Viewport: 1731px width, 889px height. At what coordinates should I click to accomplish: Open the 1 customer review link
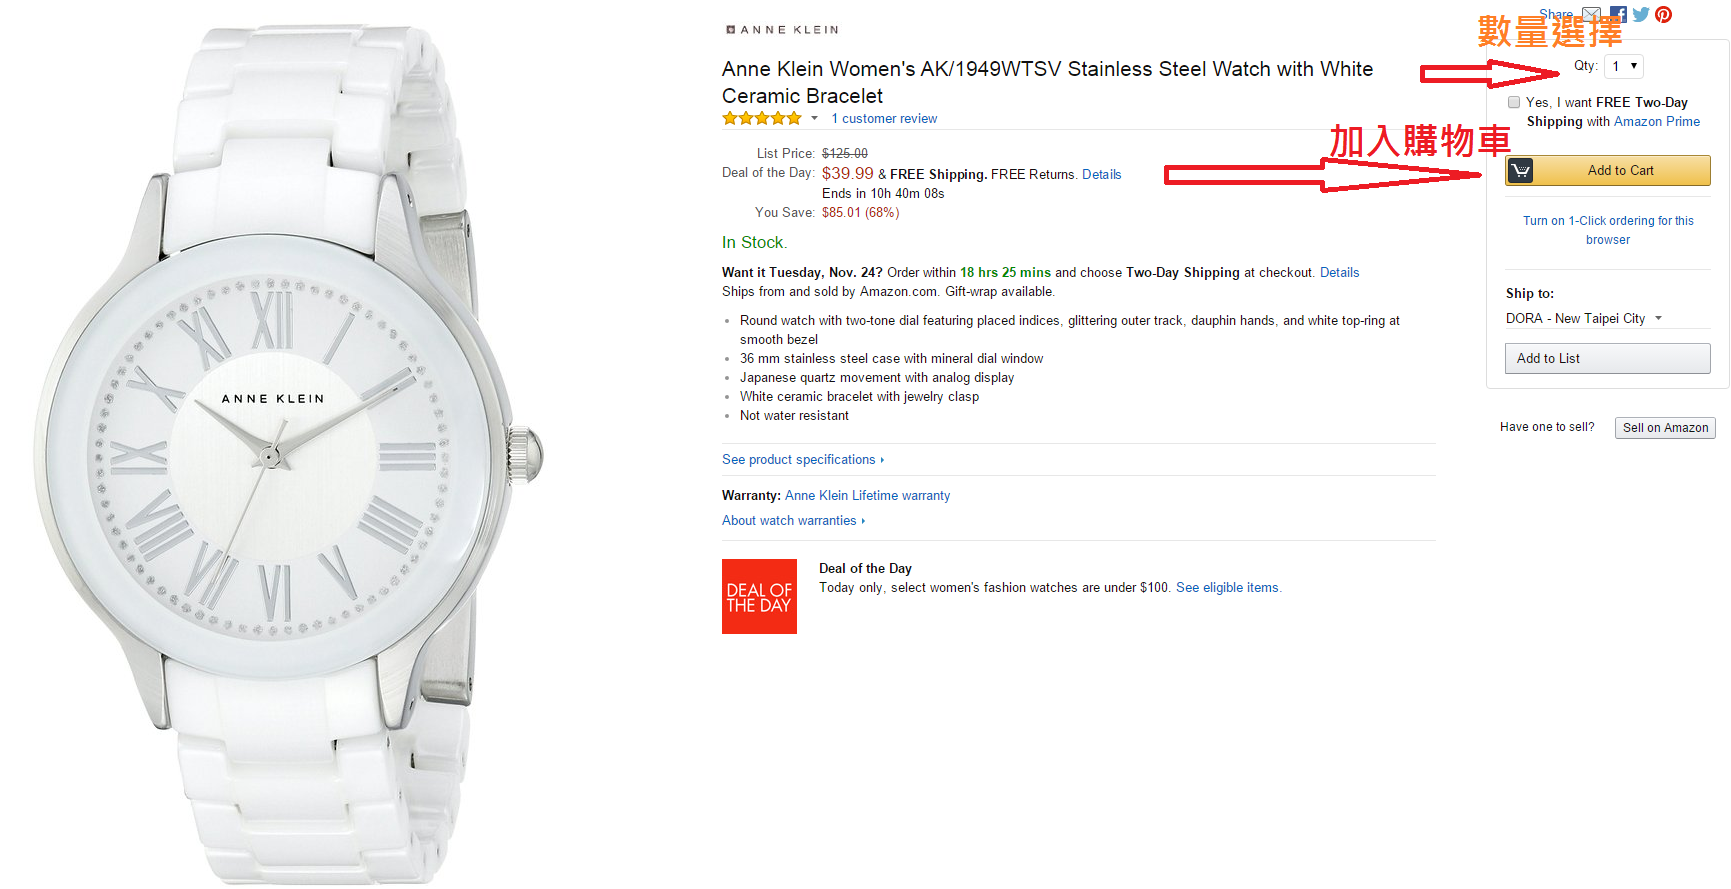[884, 119]
